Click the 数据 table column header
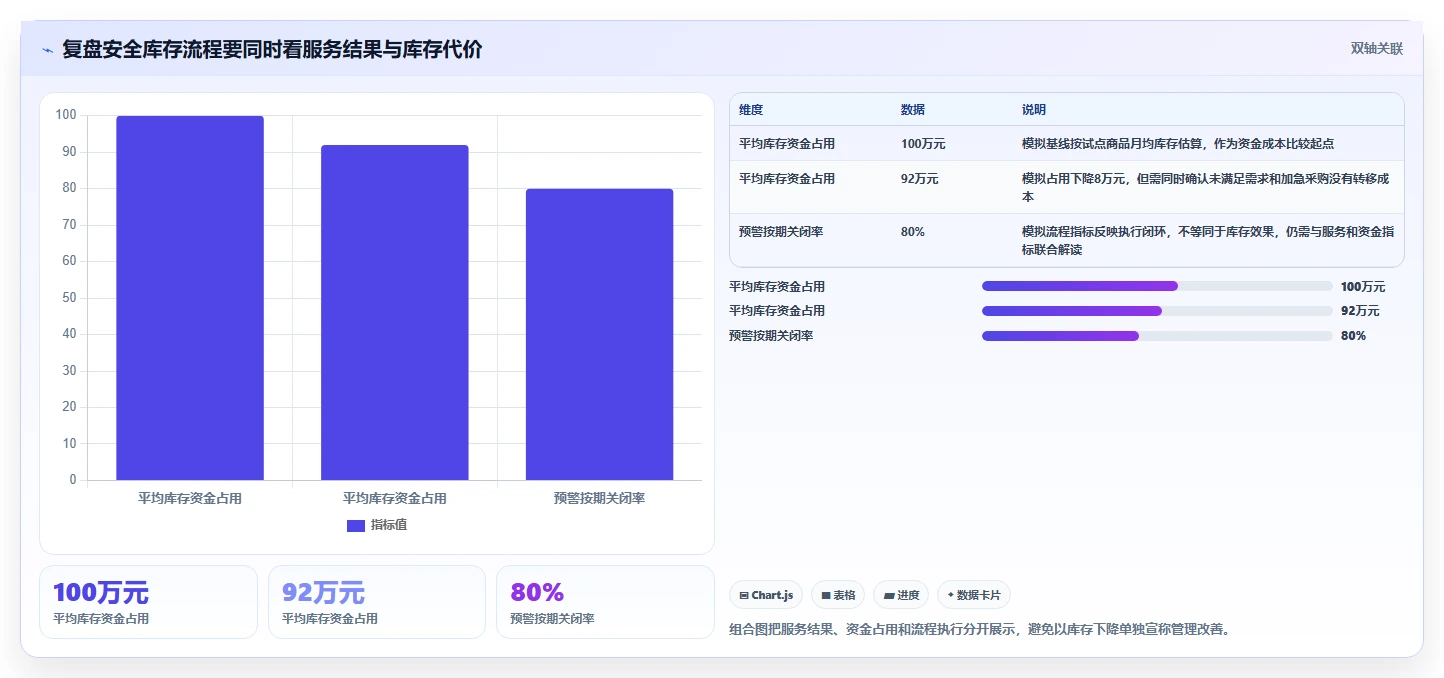The image size is (1444, 678). [913, 110]
